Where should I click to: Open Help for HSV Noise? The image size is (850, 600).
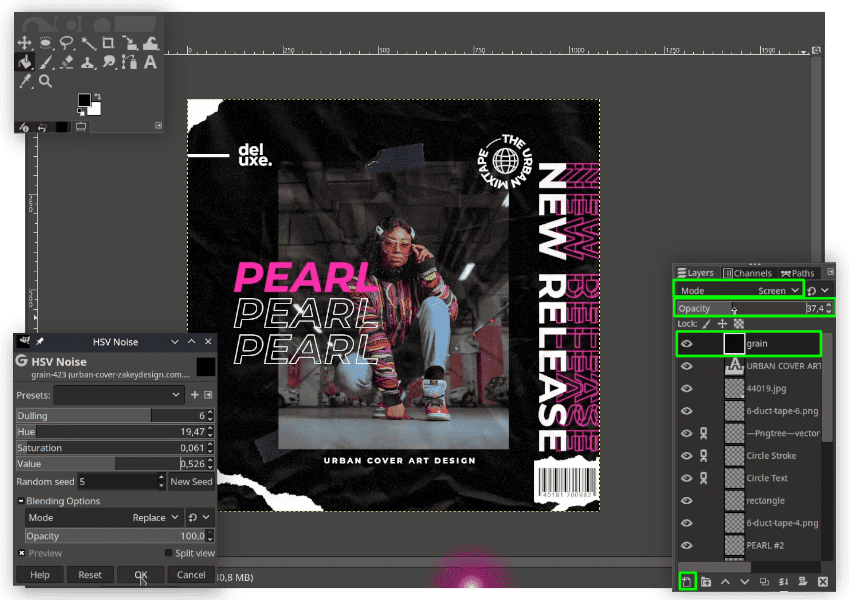point(40,575)
